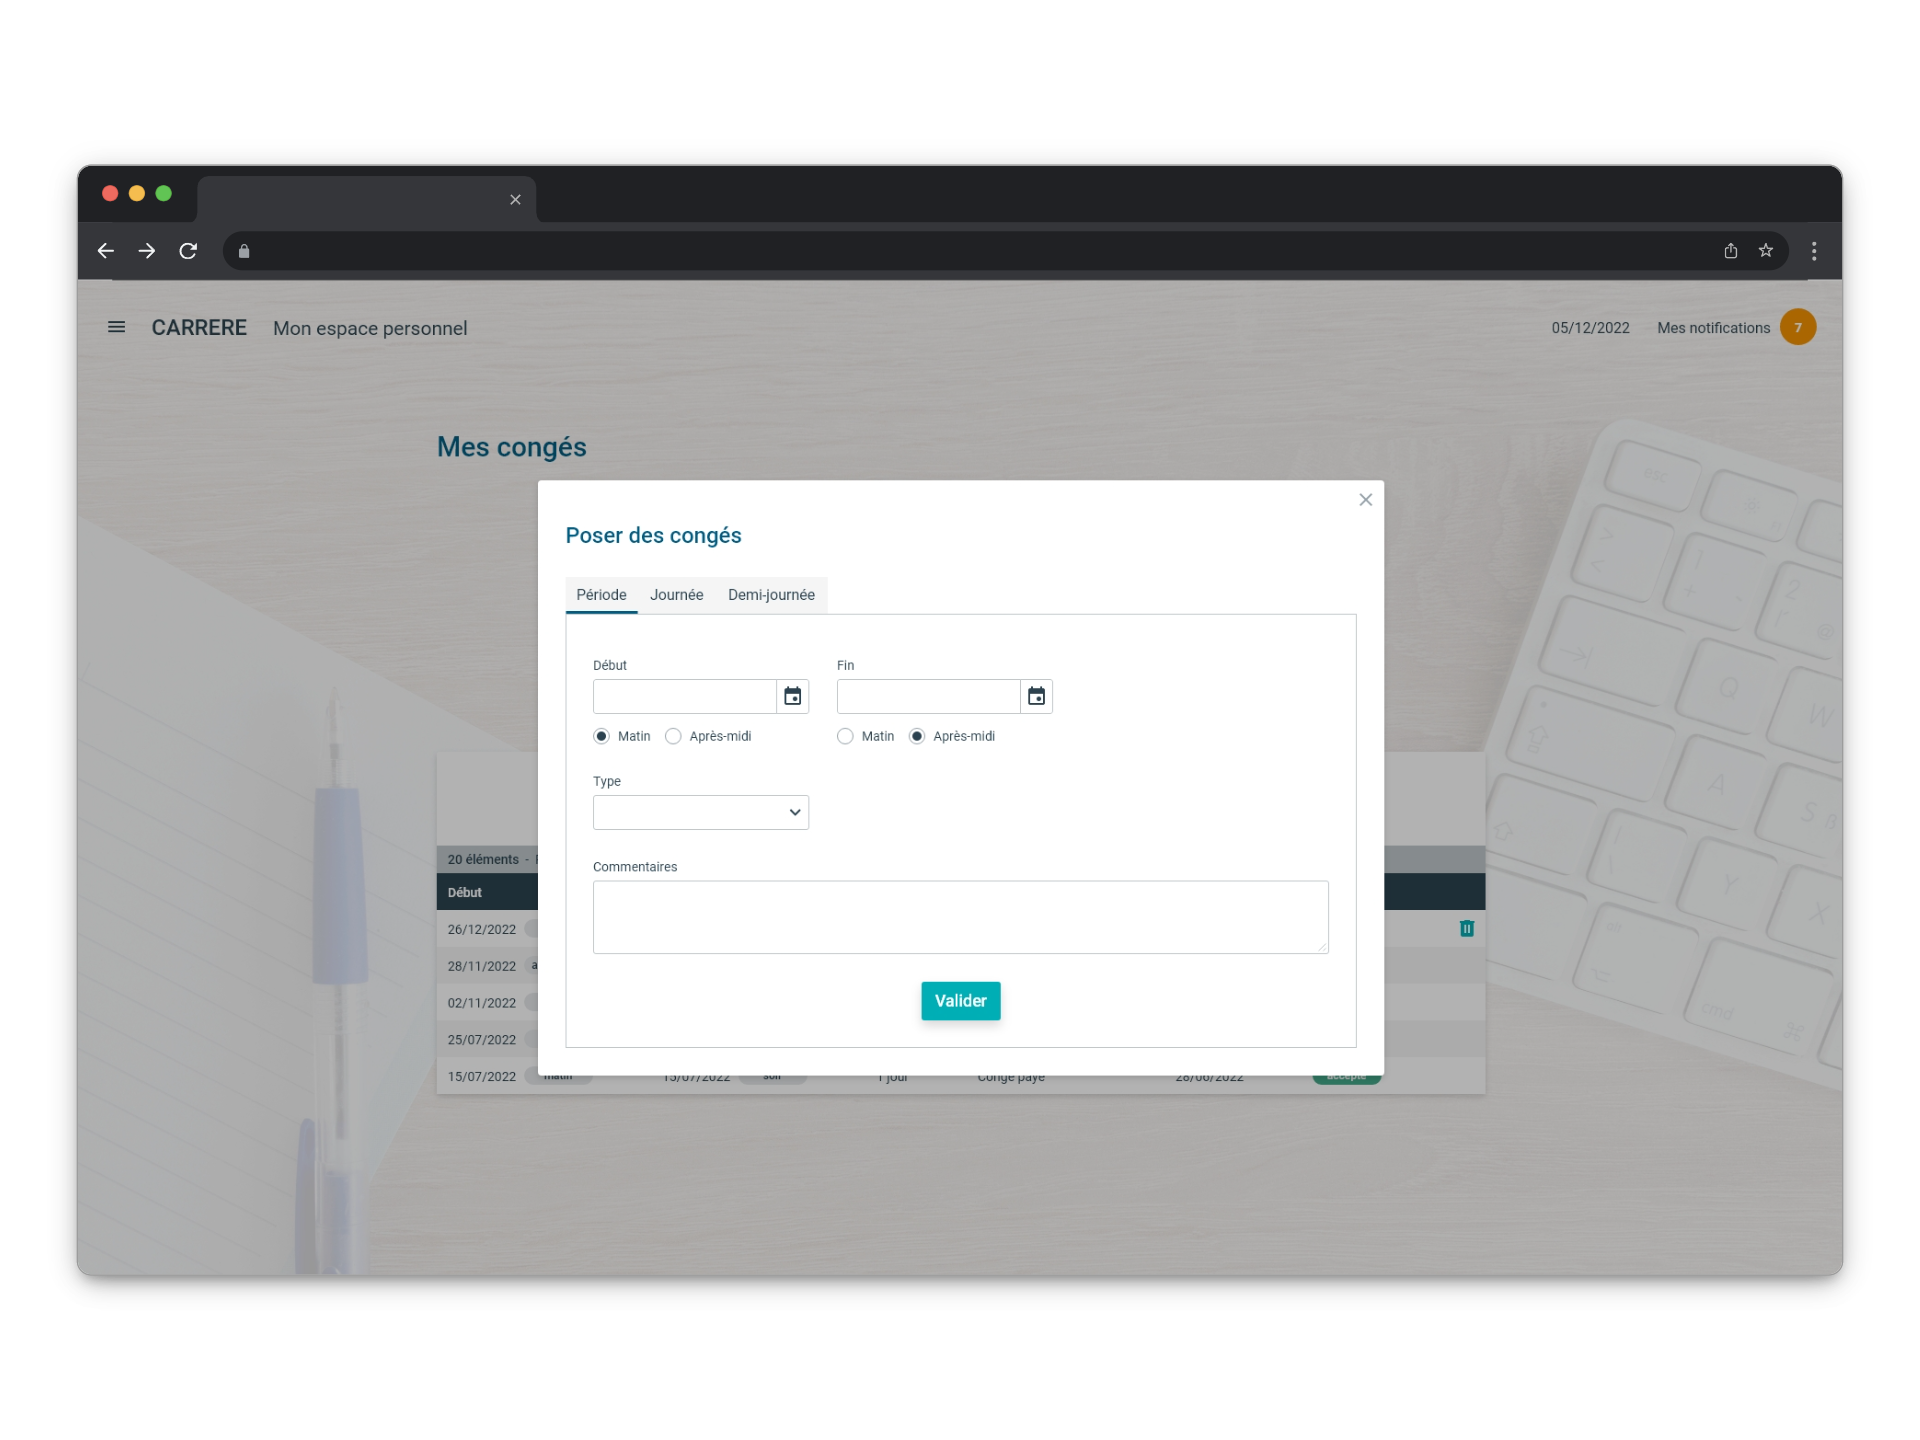Click the Commentaires input field
The height and width of the screenshot is (1440, 1920).
click(x=960, y=915)
